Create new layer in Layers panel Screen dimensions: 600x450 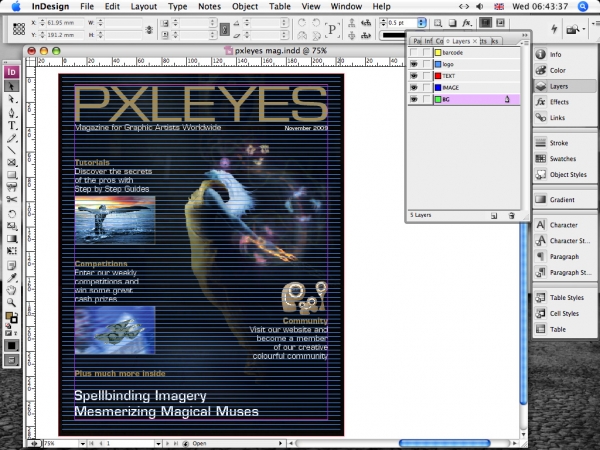[x=494, y=216]
